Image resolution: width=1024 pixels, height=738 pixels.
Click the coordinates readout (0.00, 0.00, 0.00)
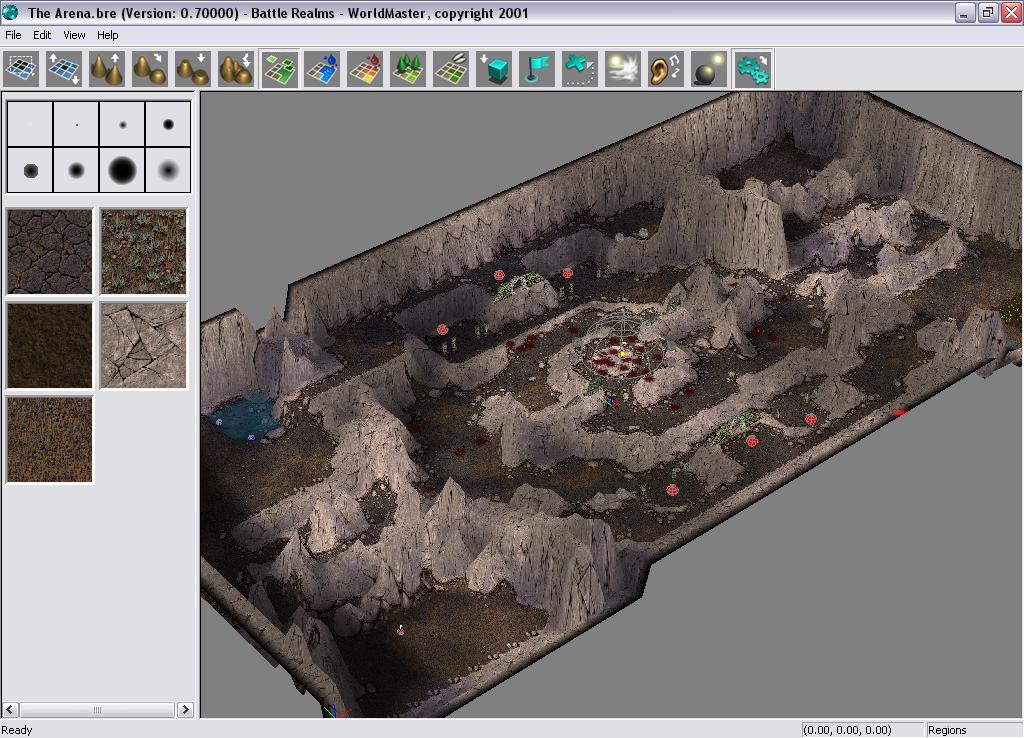pos(847,730)
